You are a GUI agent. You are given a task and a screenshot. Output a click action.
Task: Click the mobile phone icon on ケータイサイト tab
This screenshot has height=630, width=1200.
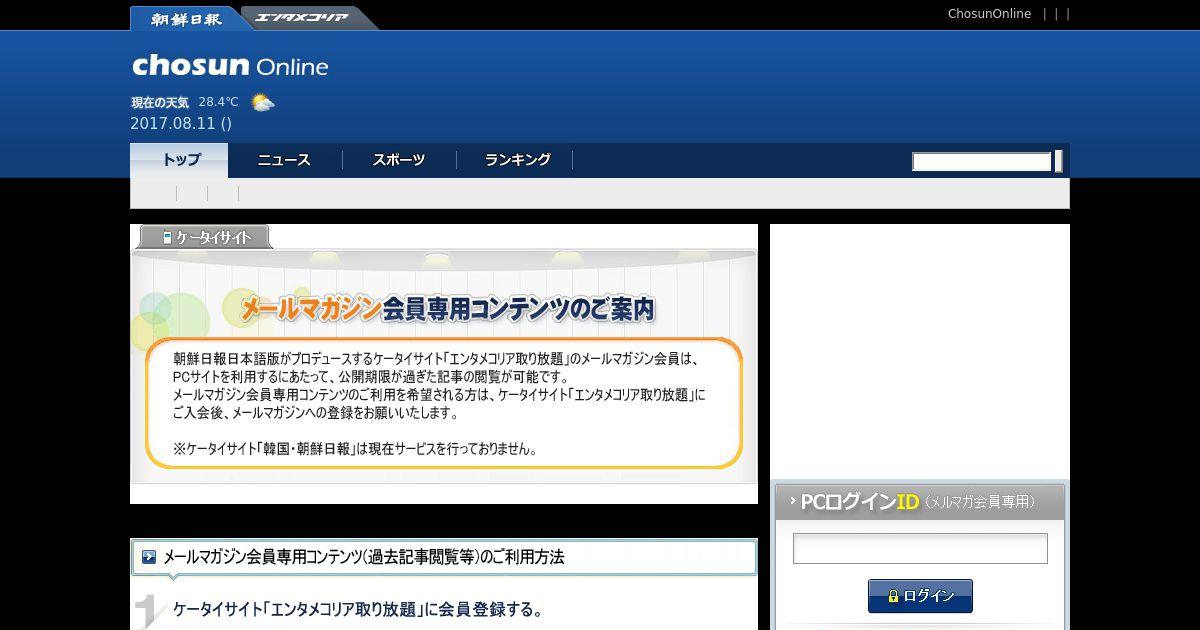tap(167, 238)
